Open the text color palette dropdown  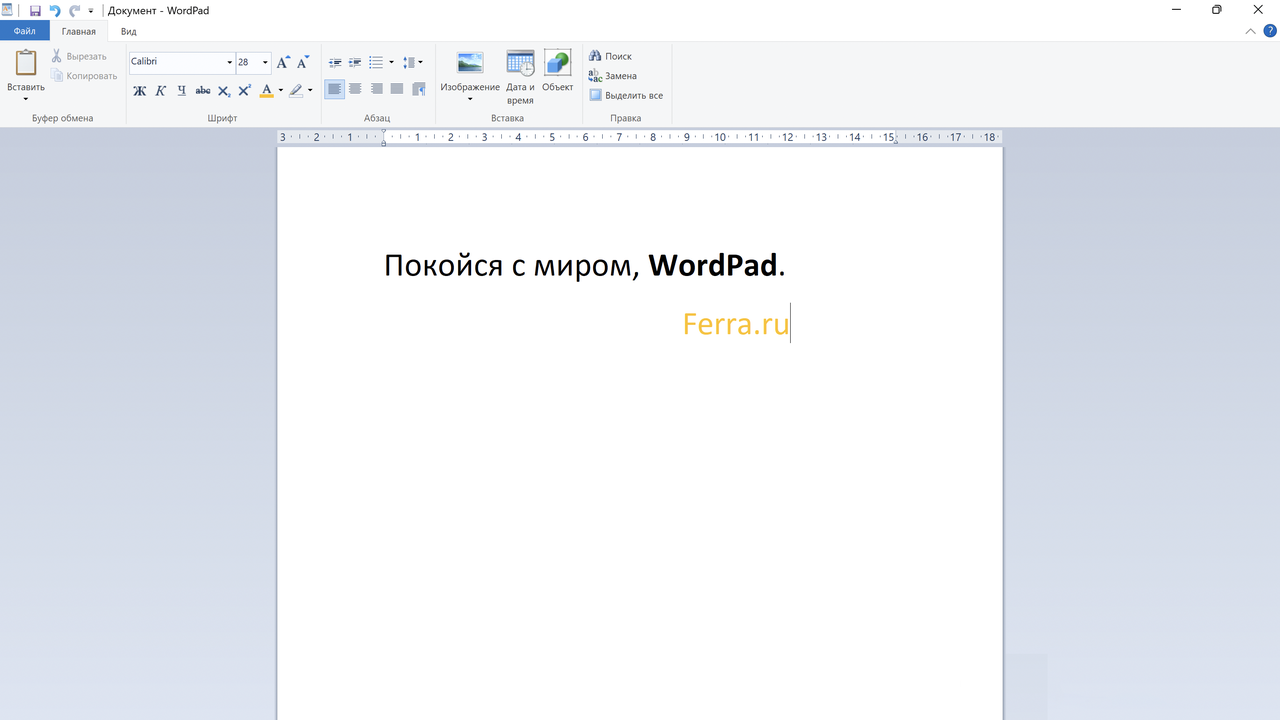click(281, 90)
